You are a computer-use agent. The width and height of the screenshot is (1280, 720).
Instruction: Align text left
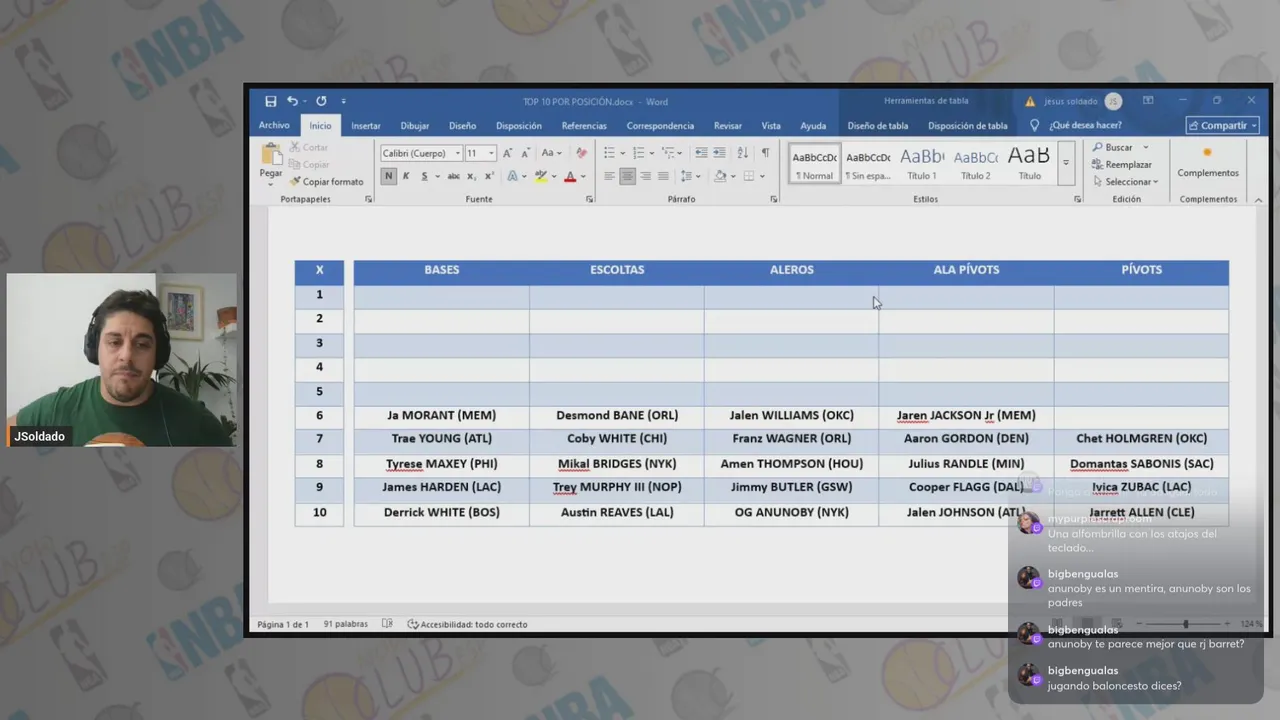[x=609, y=176]
